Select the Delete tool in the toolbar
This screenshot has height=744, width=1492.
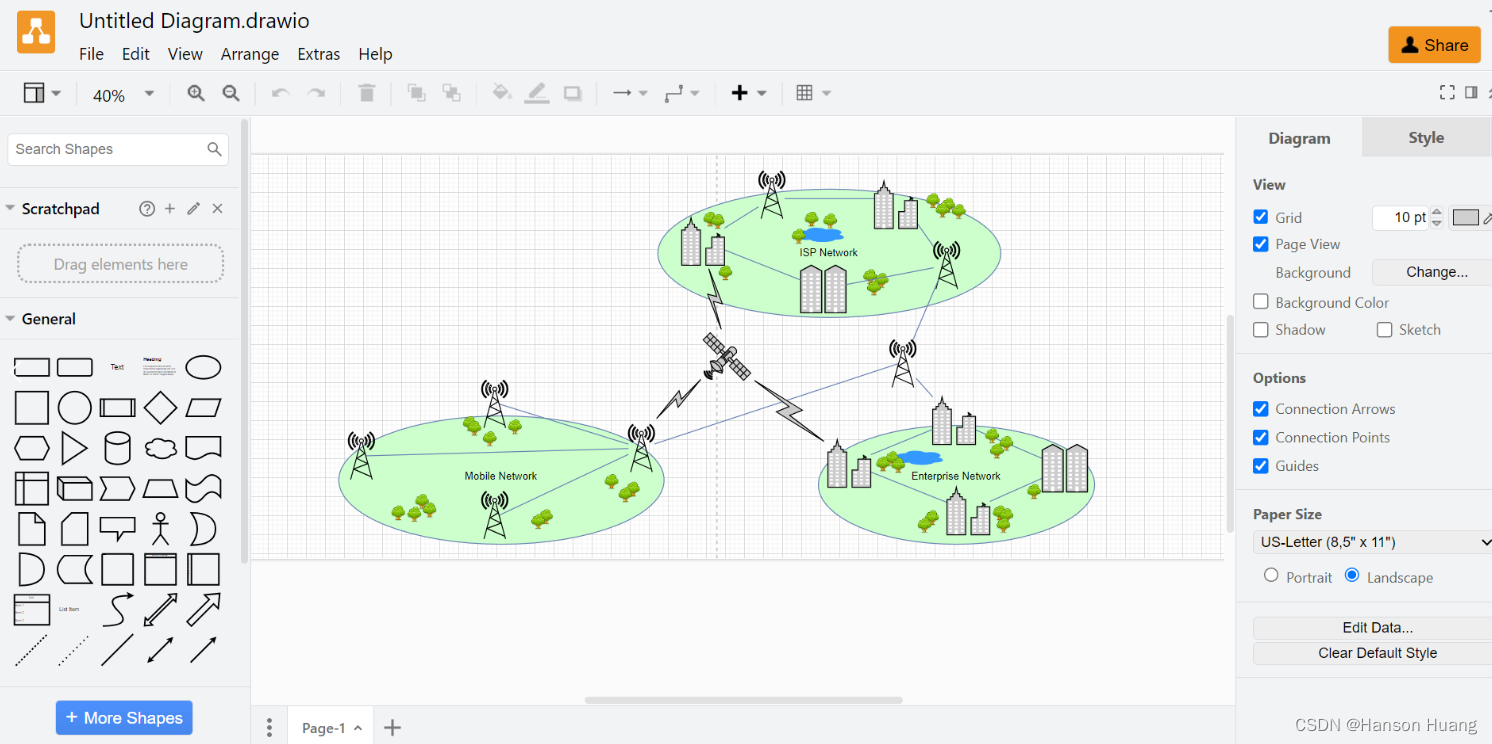366,92
